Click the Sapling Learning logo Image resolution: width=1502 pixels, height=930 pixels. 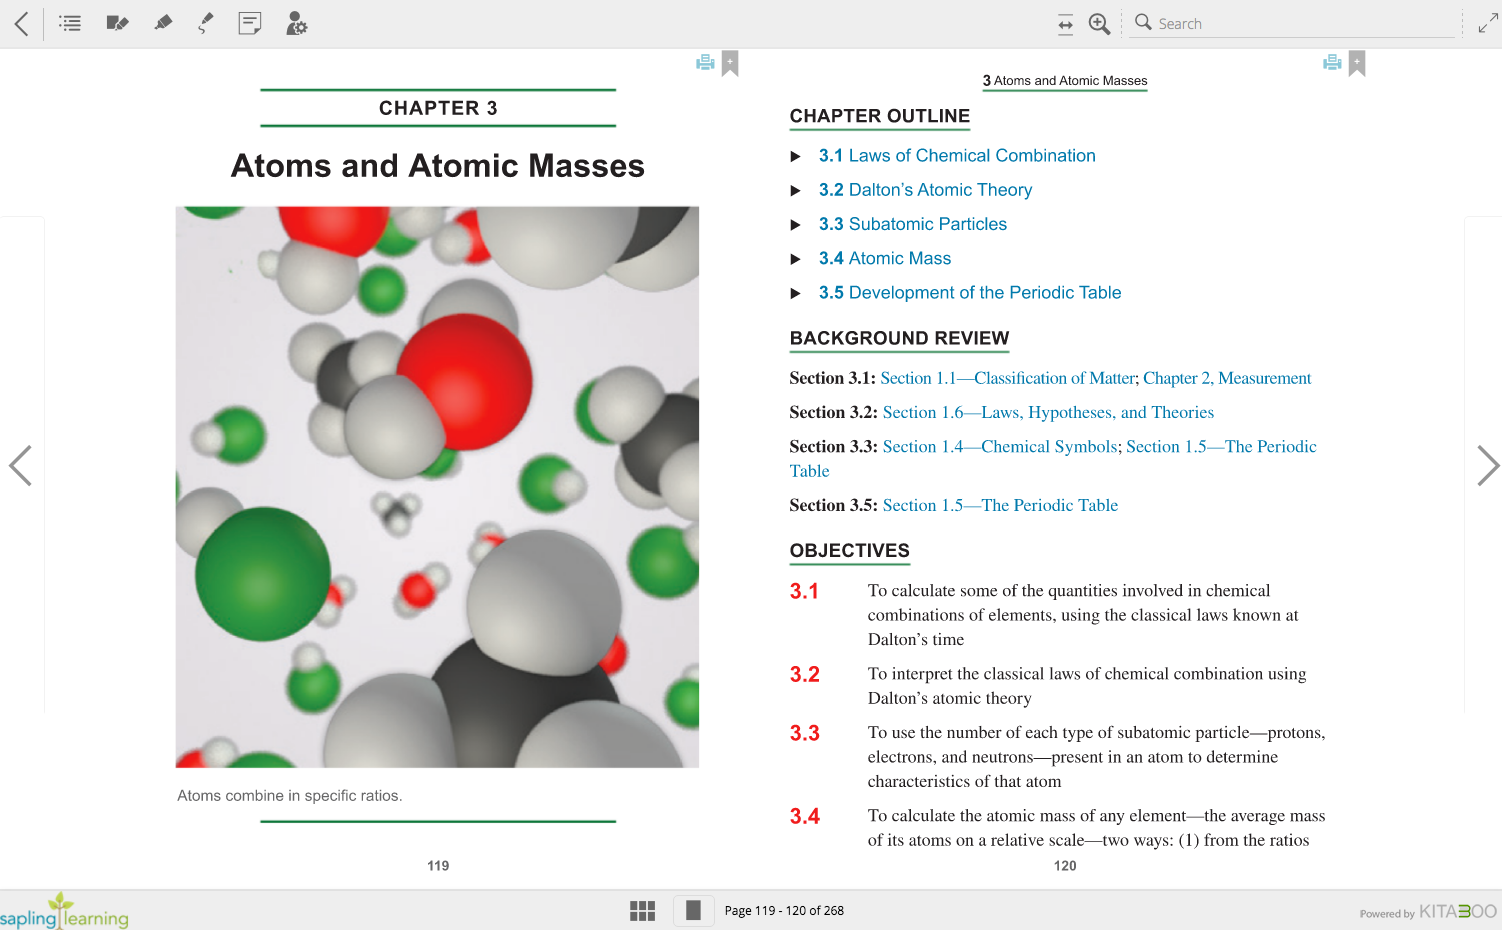point(64,911)
